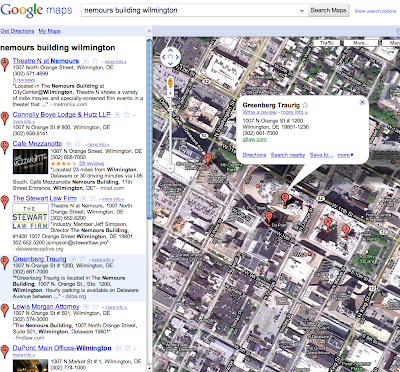Expand options dropdown for Theatre N at Nemours

tap(86, 61)
